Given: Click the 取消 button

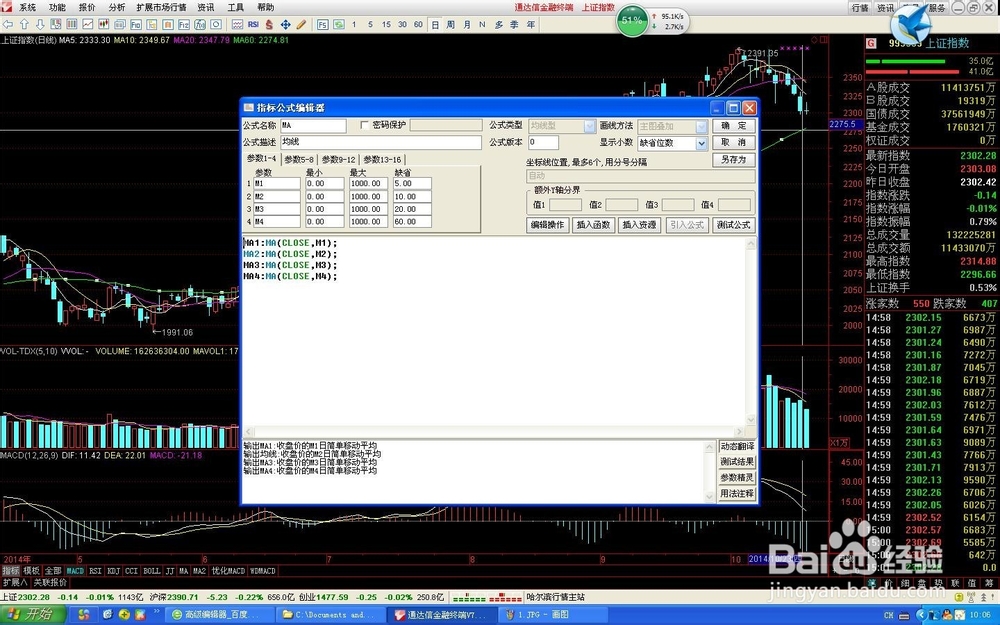Looking at the screenshot, I should pos(733,142).
